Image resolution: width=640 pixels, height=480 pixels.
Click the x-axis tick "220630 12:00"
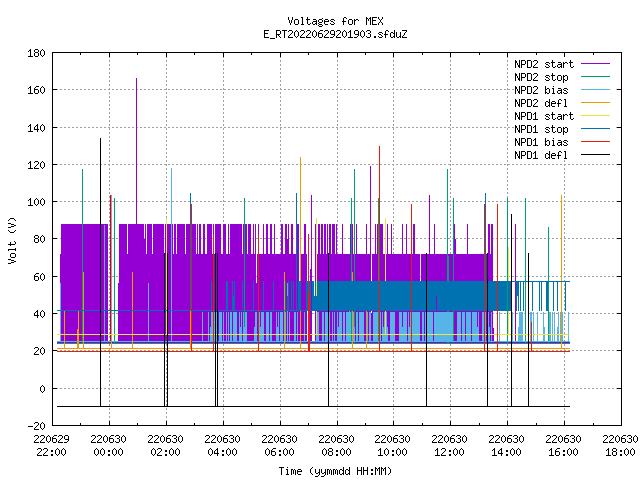tap(450, 446)
